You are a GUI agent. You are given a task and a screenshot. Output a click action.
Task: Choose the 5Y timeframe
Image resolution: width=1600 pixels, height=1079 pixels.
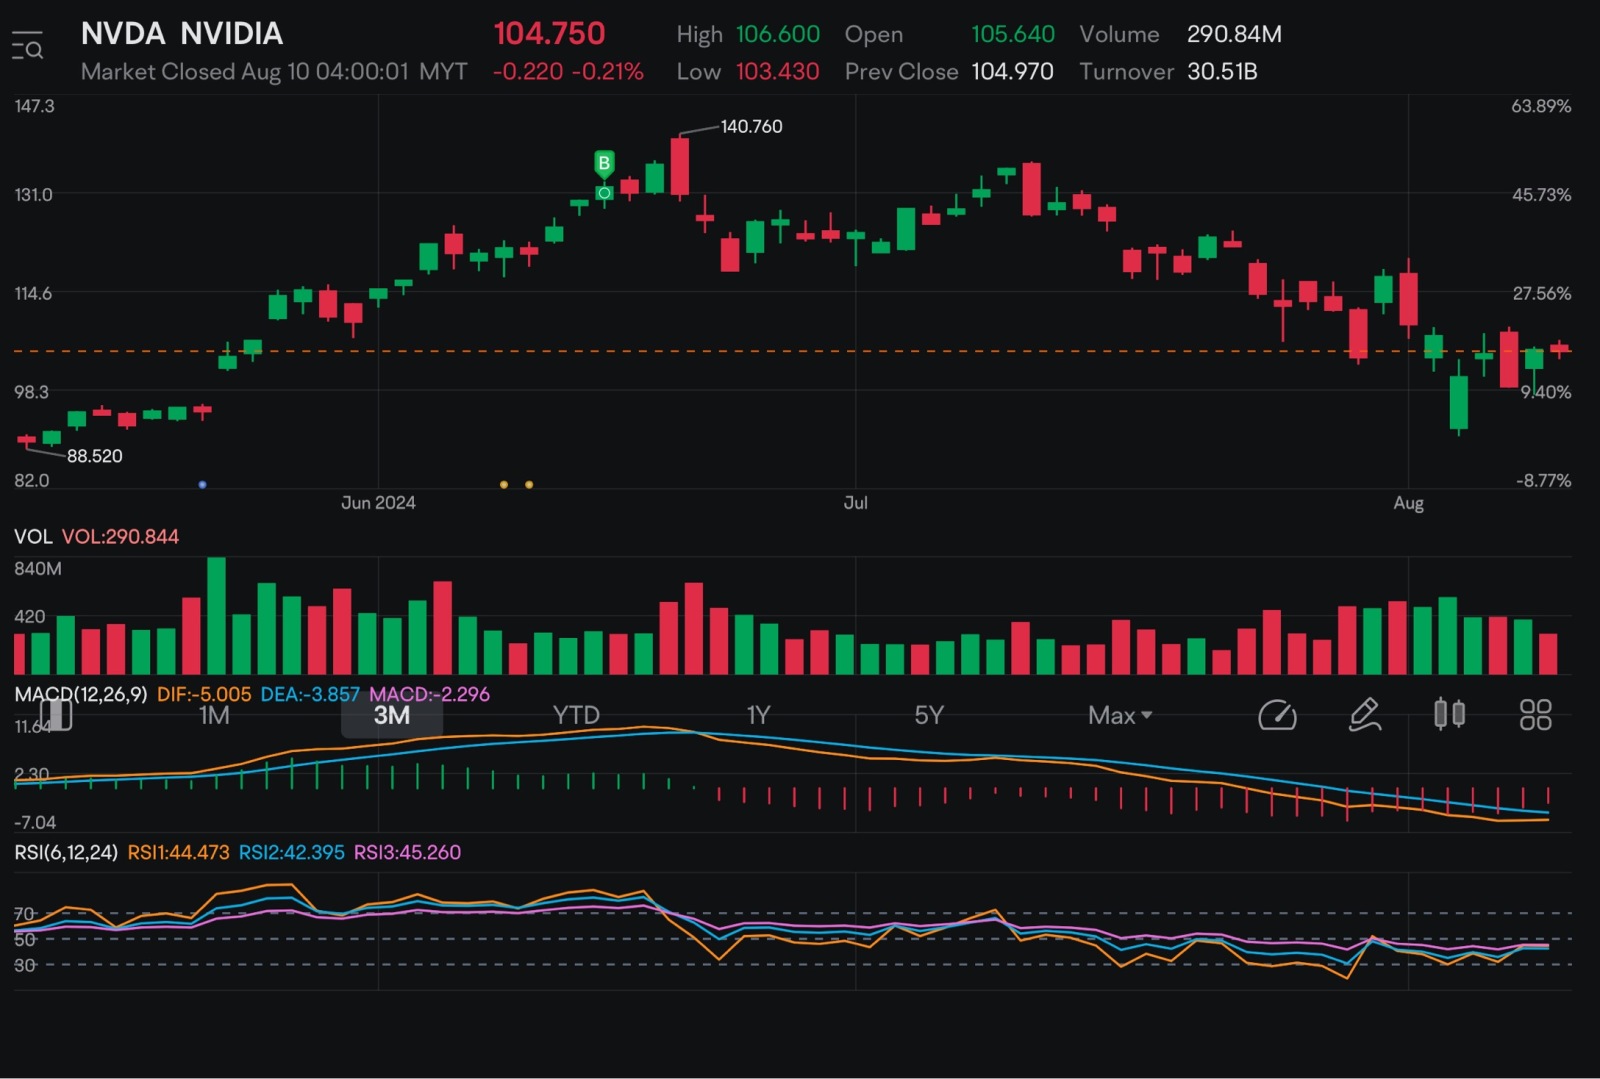tap(929, 715)
